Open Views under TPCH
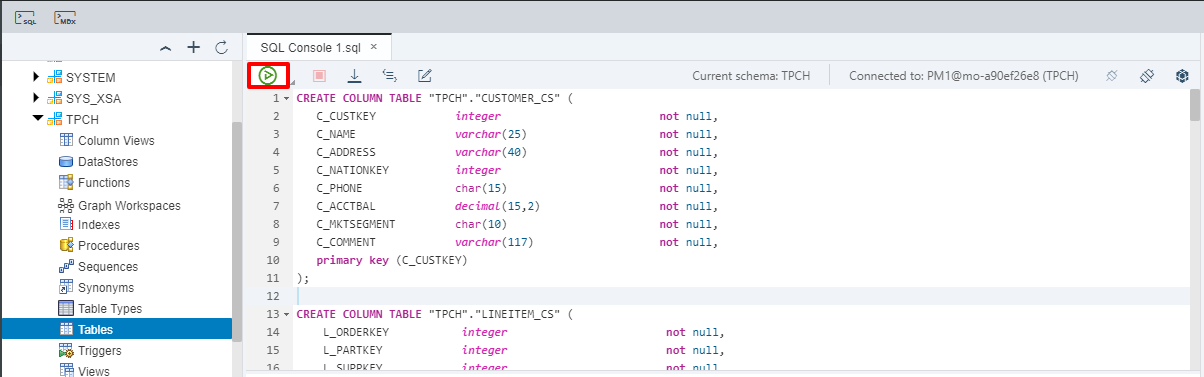This screenshot has width=1204, height=377. point(94,371)
